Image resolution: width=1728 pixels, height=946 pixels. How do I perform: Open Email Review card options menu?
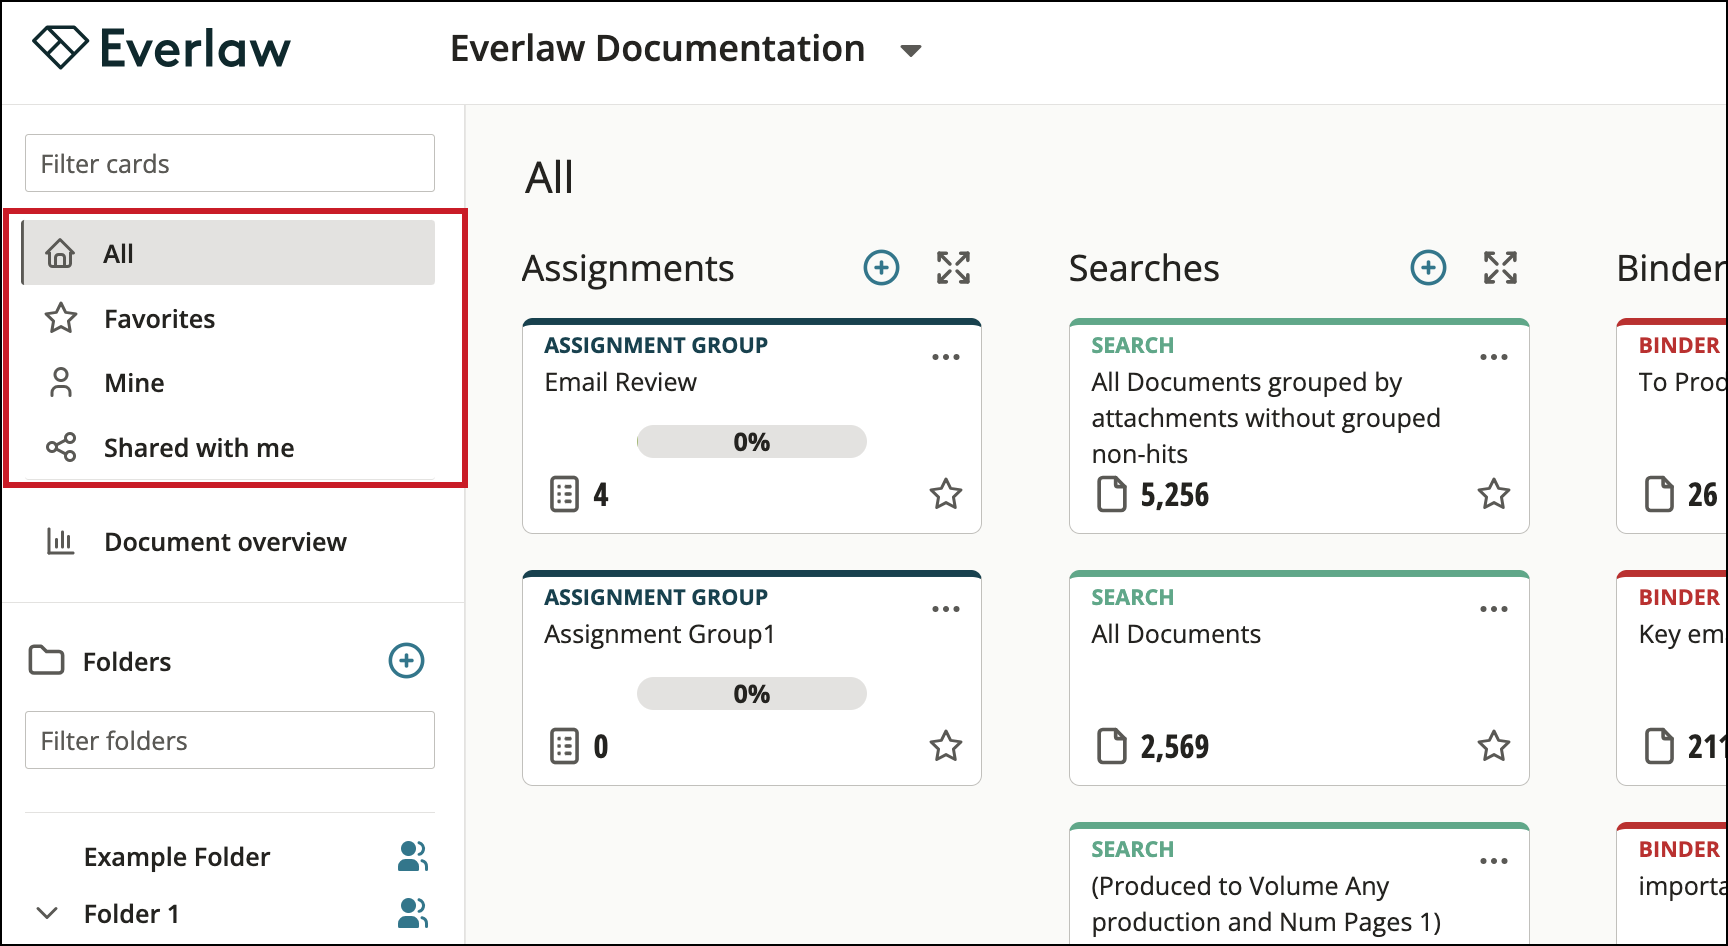[946, 357]
